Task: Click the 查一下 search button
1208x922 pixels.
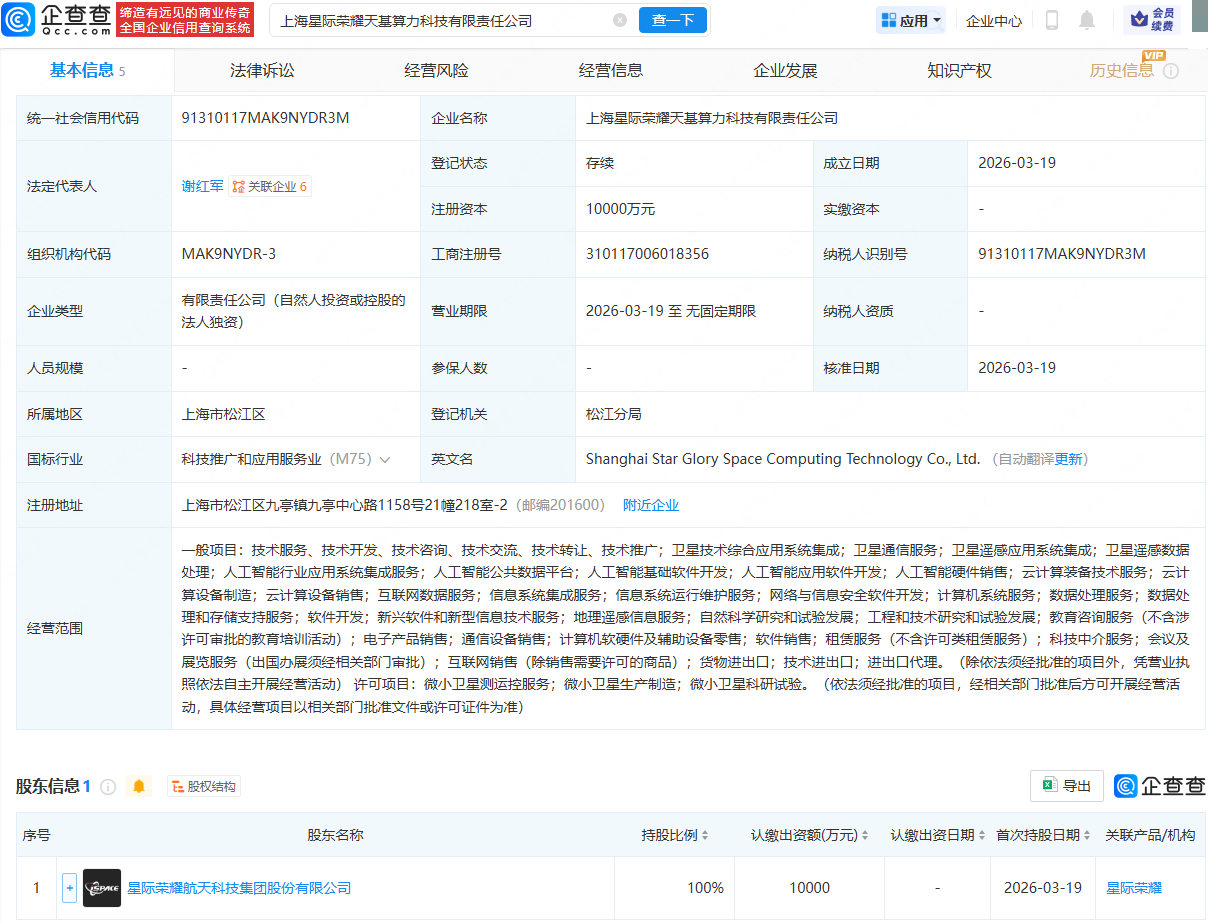Action: (x=672, y=19)
